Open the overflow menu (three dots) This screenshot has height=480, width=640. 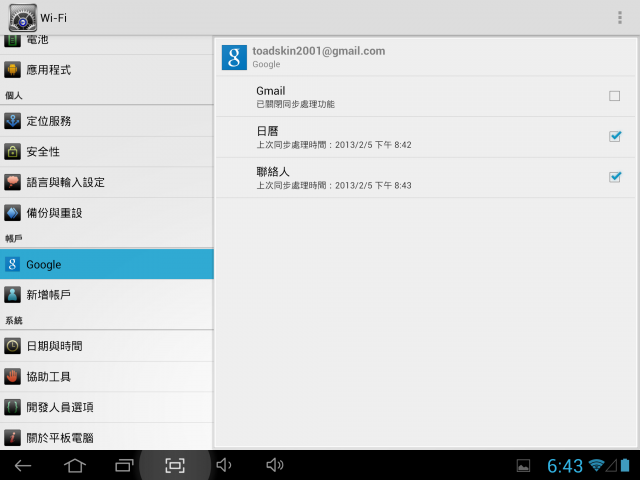[620, 18]
